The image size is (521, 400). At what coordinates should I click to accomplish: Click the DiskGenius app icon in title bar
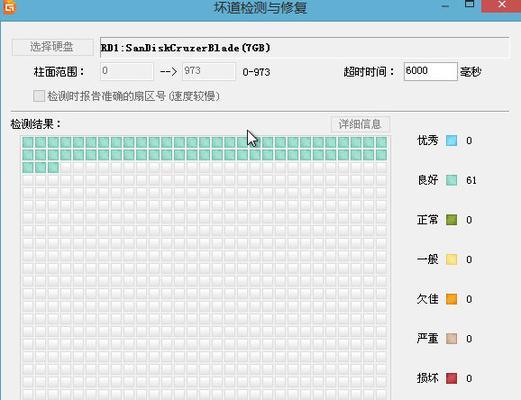tap(9, 7)
